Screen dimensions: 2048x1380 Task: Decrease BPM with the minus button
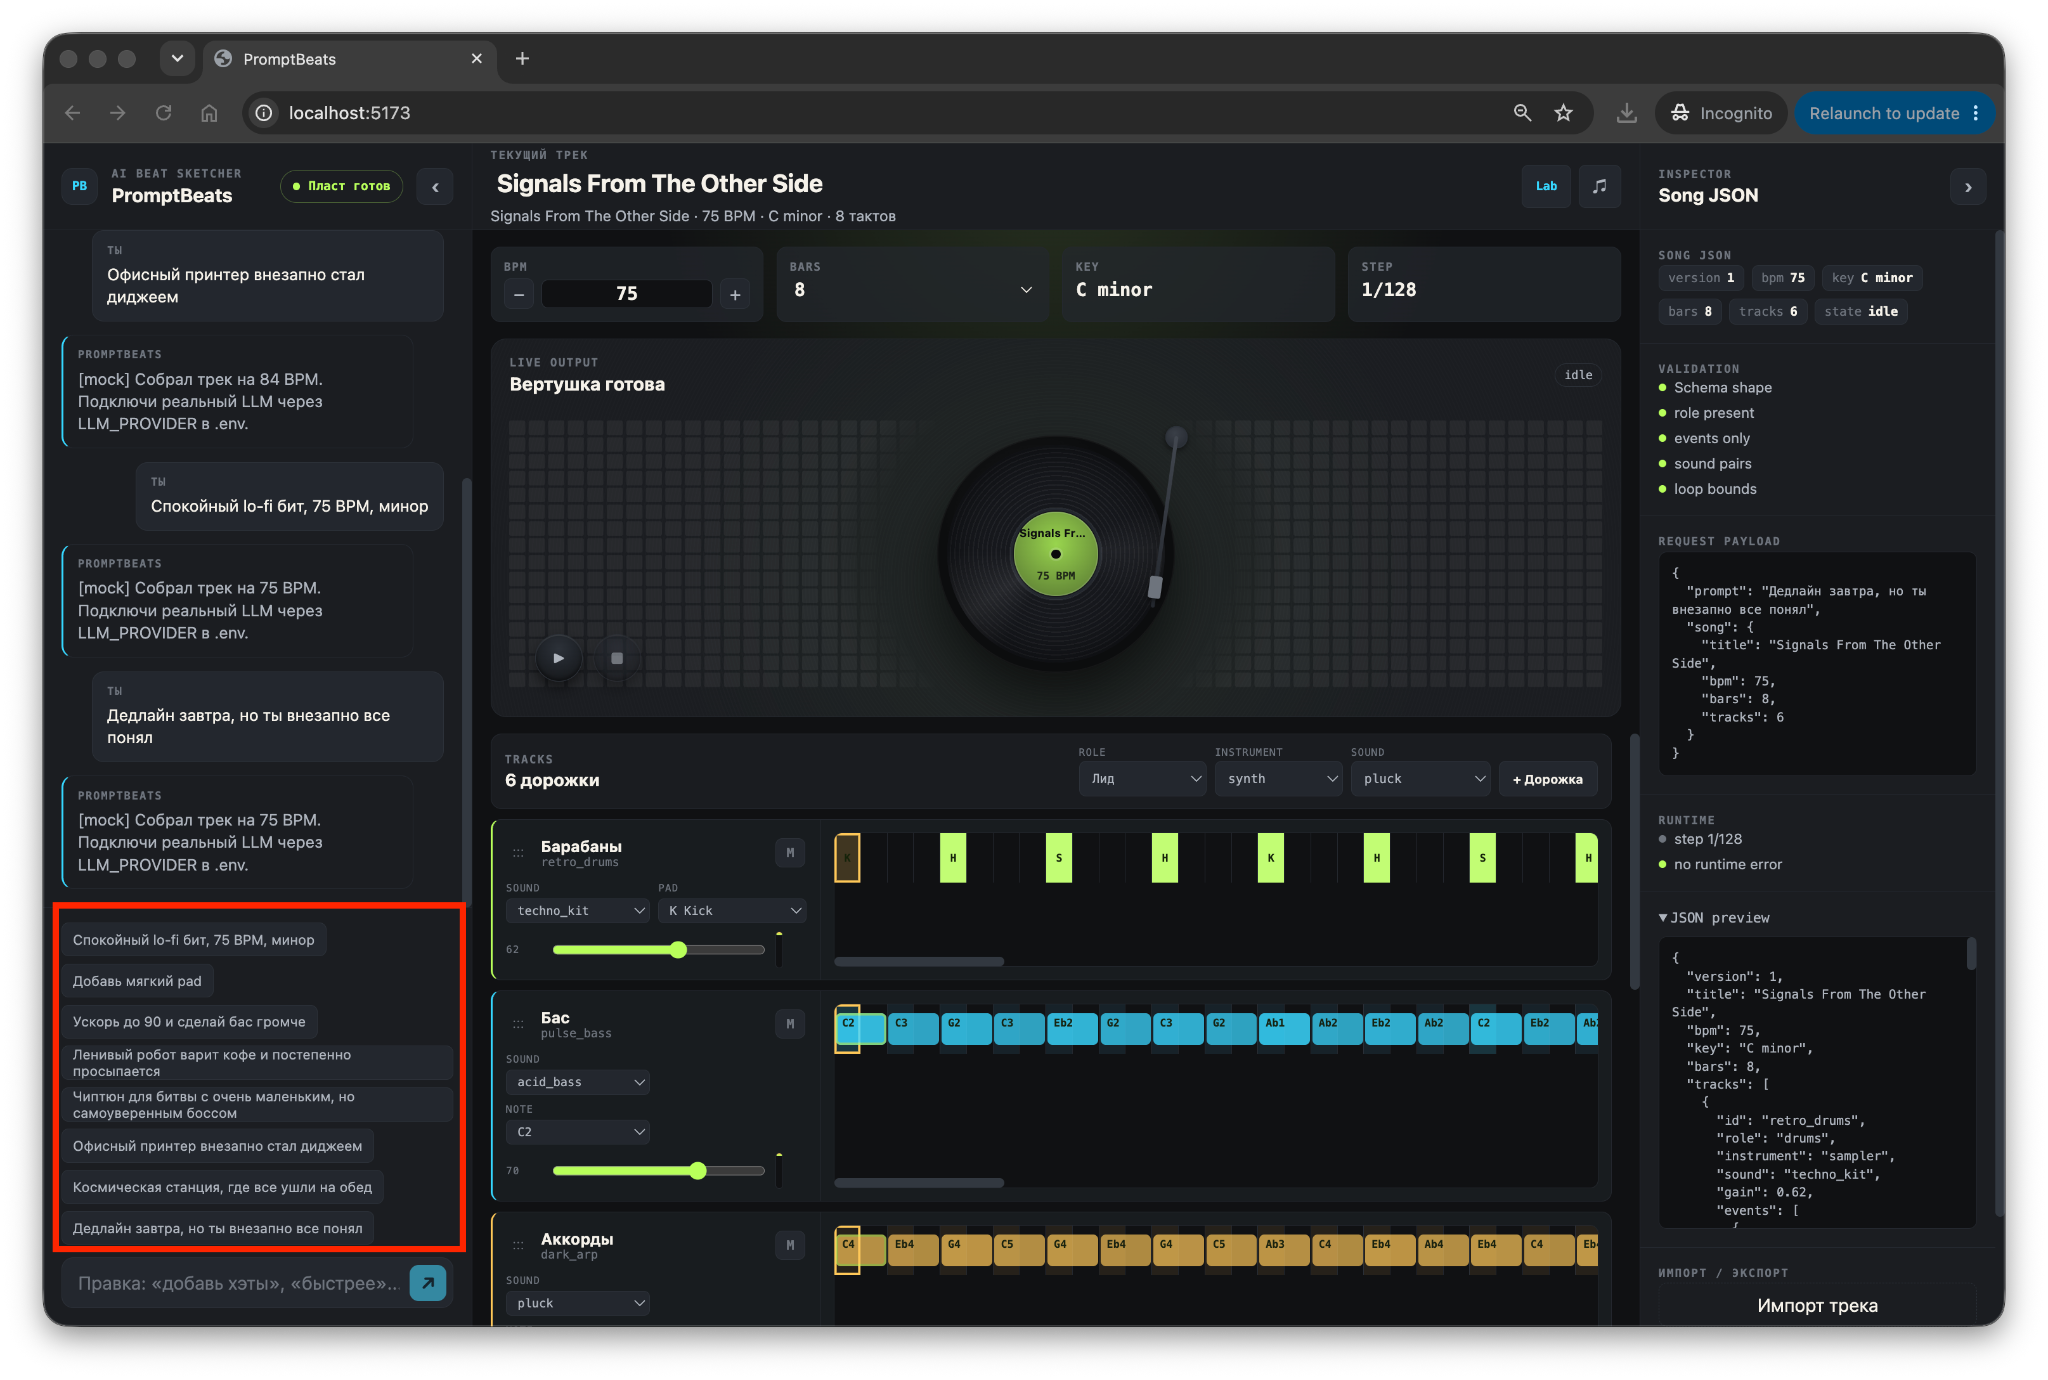pos(519,294)
